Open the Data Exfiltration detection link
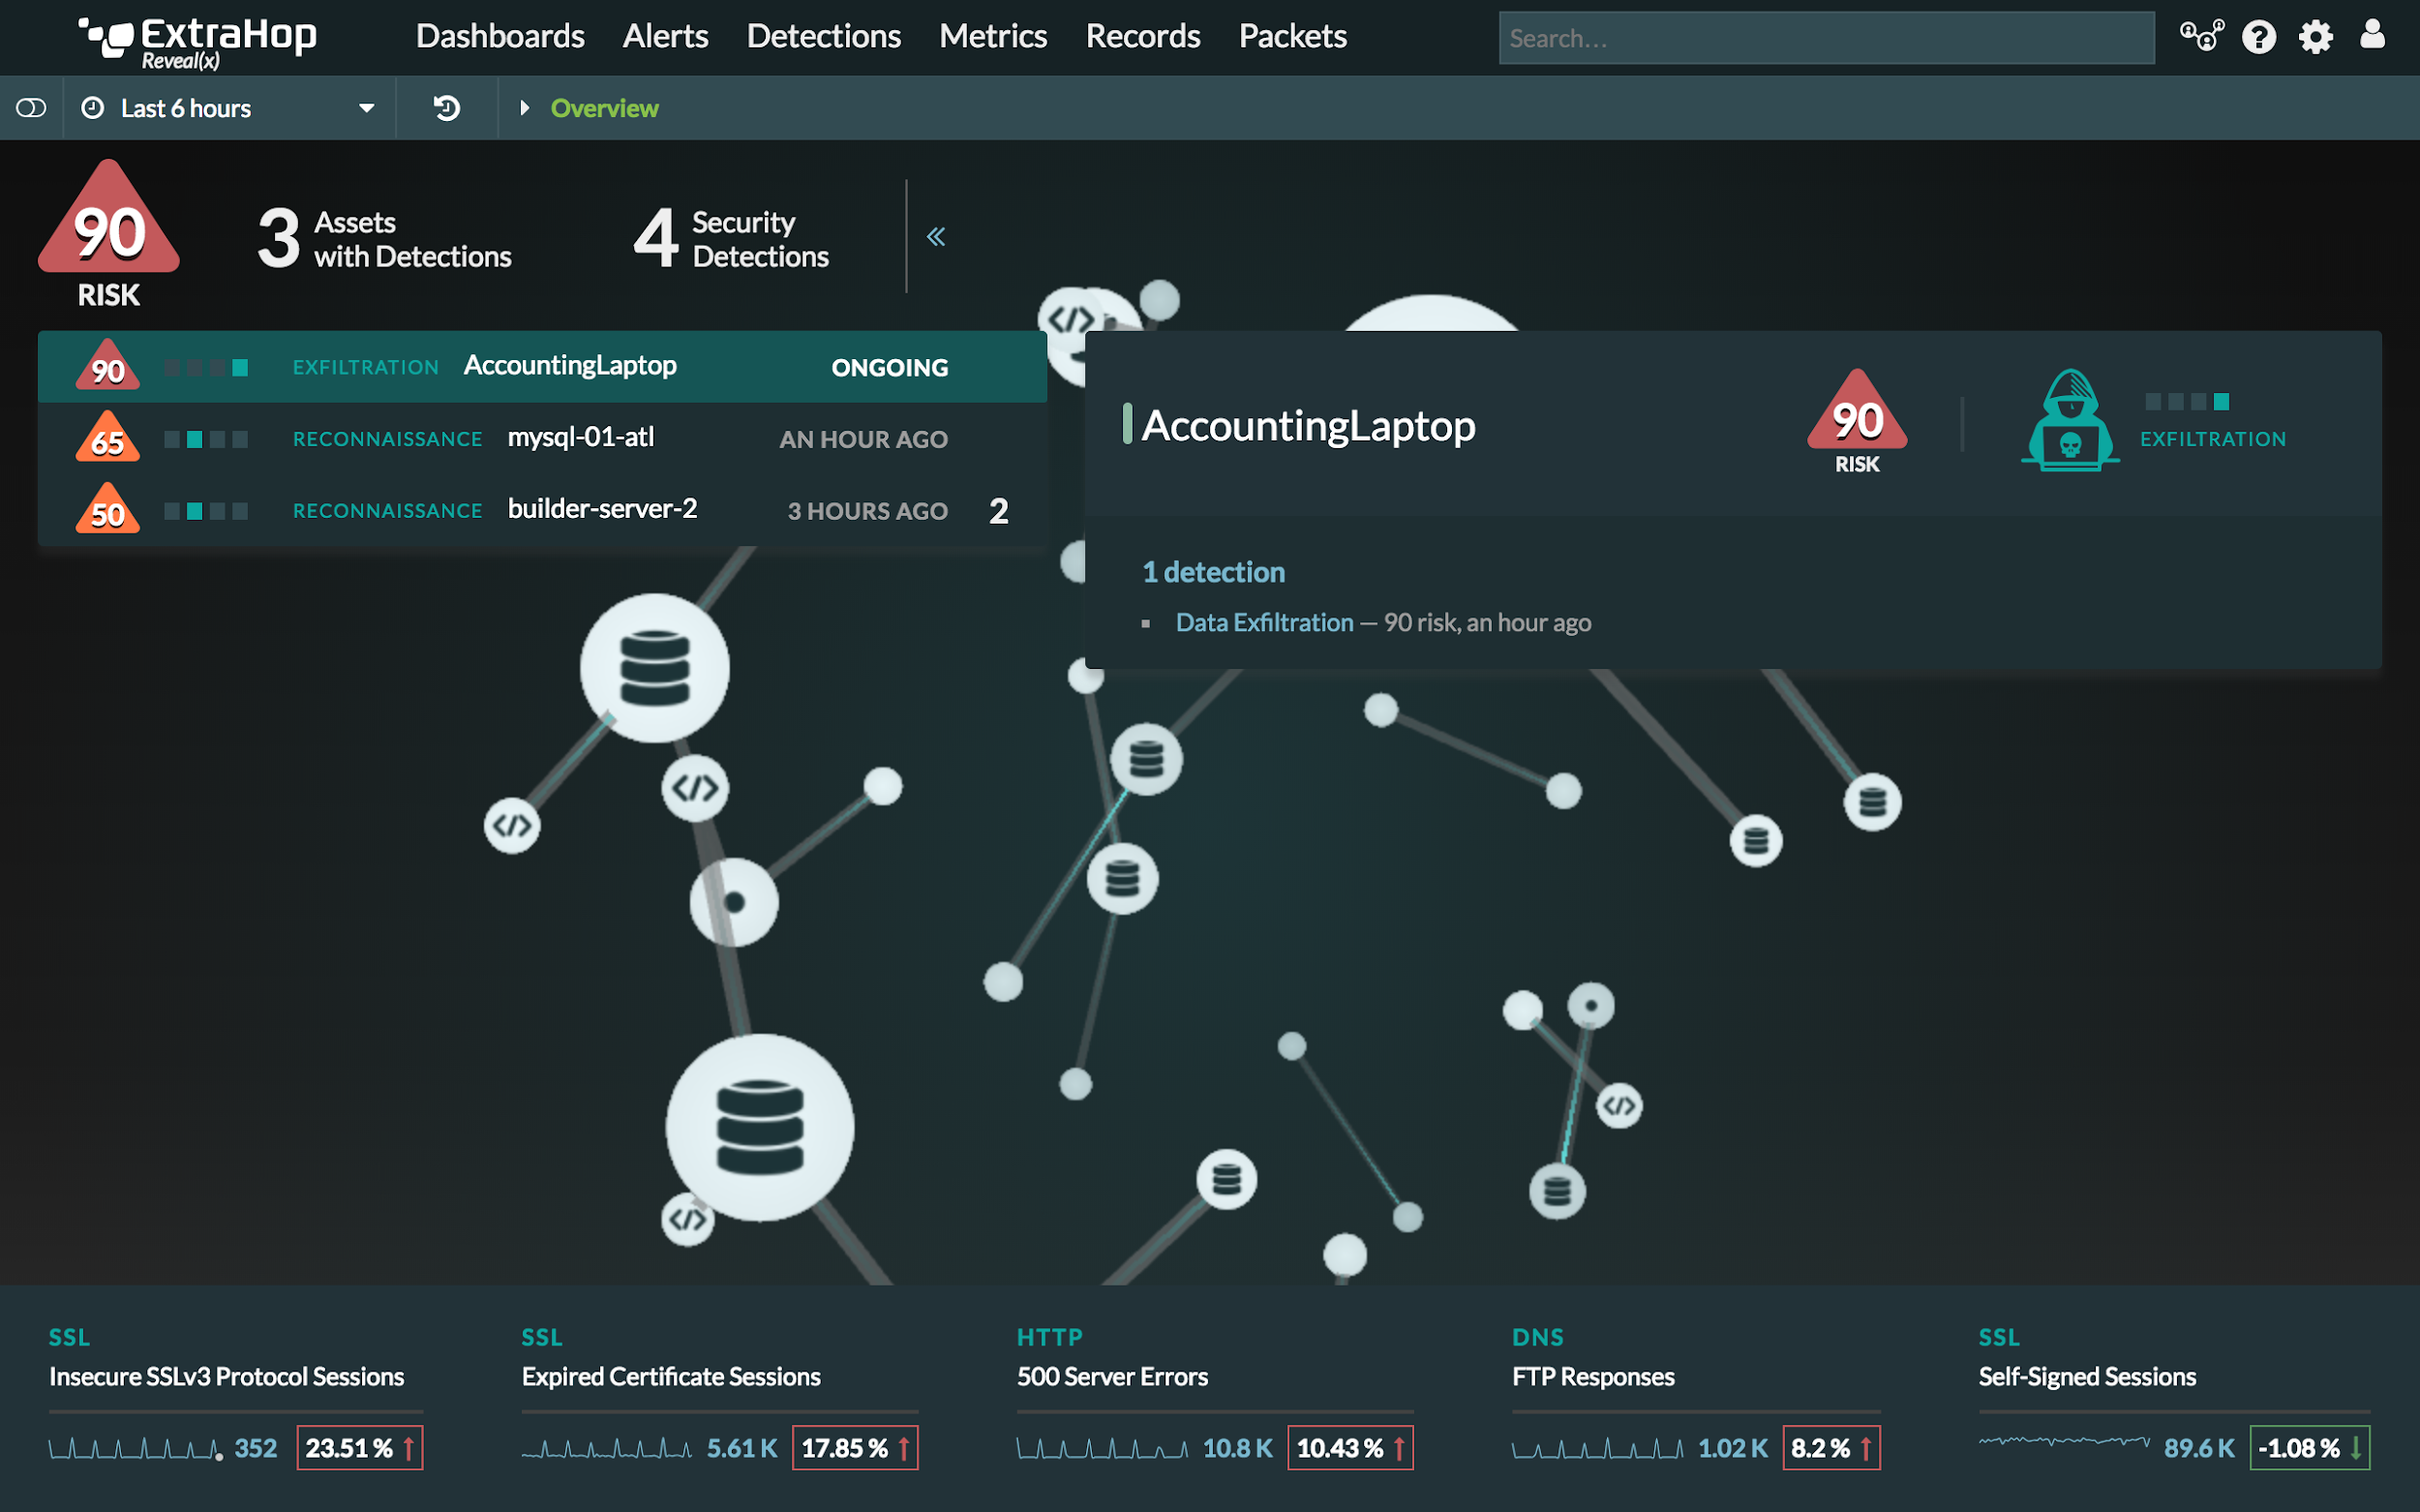The height and width of the screenshot is (1512, 2420). 1264,622
